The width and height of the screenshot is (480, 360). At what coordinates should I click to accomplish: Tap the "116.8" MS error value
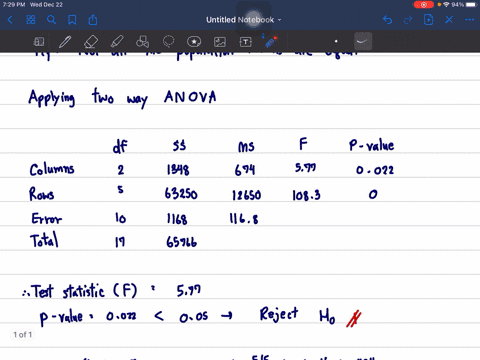click(244, 219)
